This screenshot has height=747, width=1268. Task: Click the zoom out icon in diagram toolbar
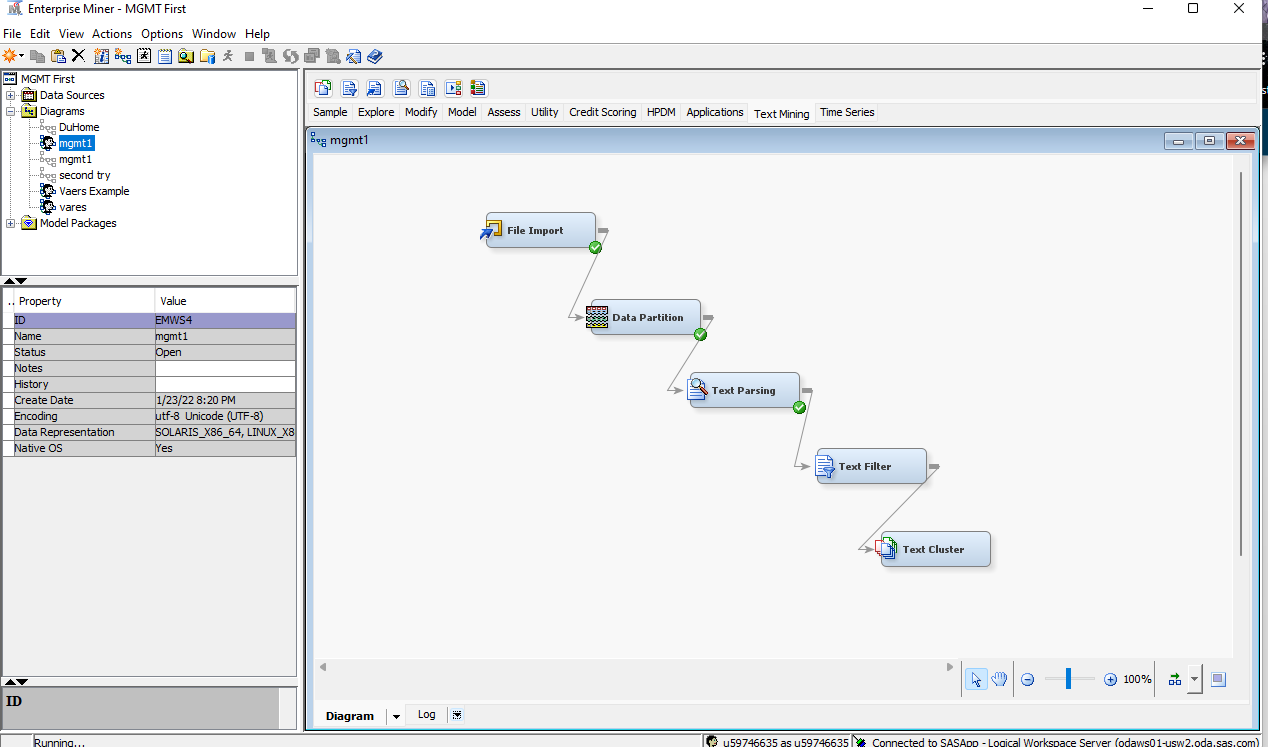(x=1027, y=679)
